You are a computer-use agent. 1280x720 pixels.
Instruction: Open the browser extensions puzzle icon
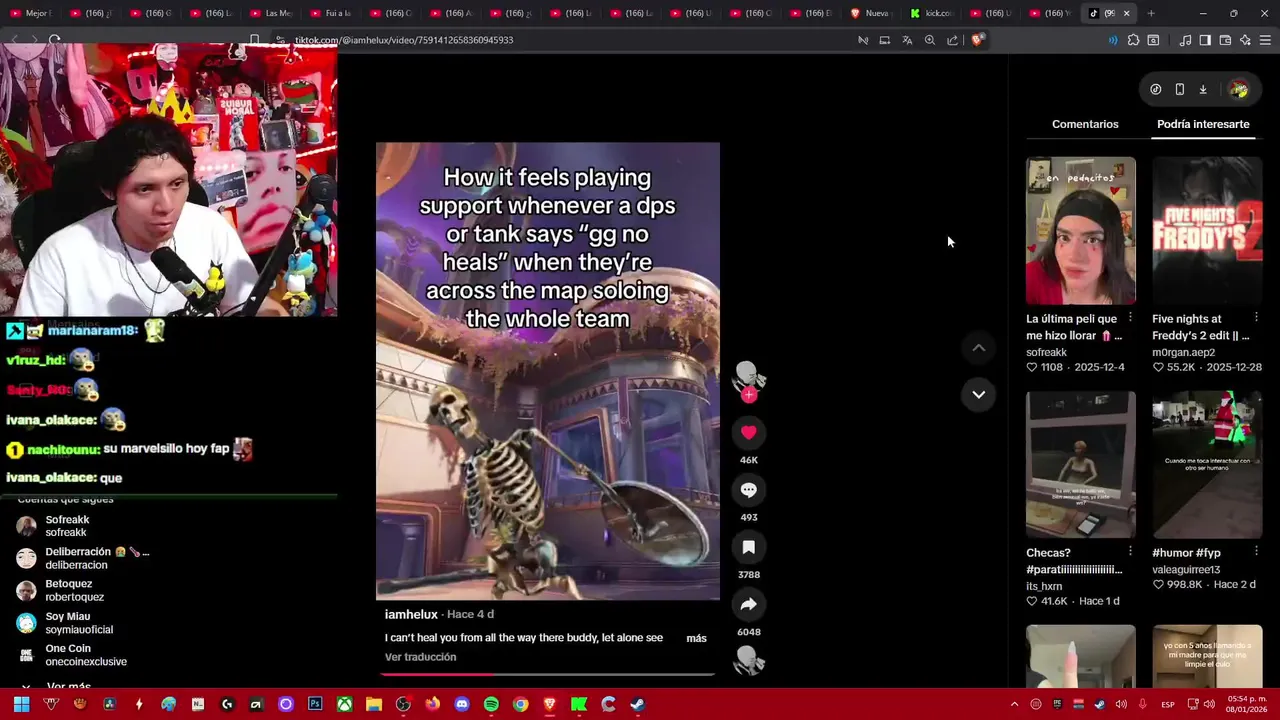[x=1133, y=40]
